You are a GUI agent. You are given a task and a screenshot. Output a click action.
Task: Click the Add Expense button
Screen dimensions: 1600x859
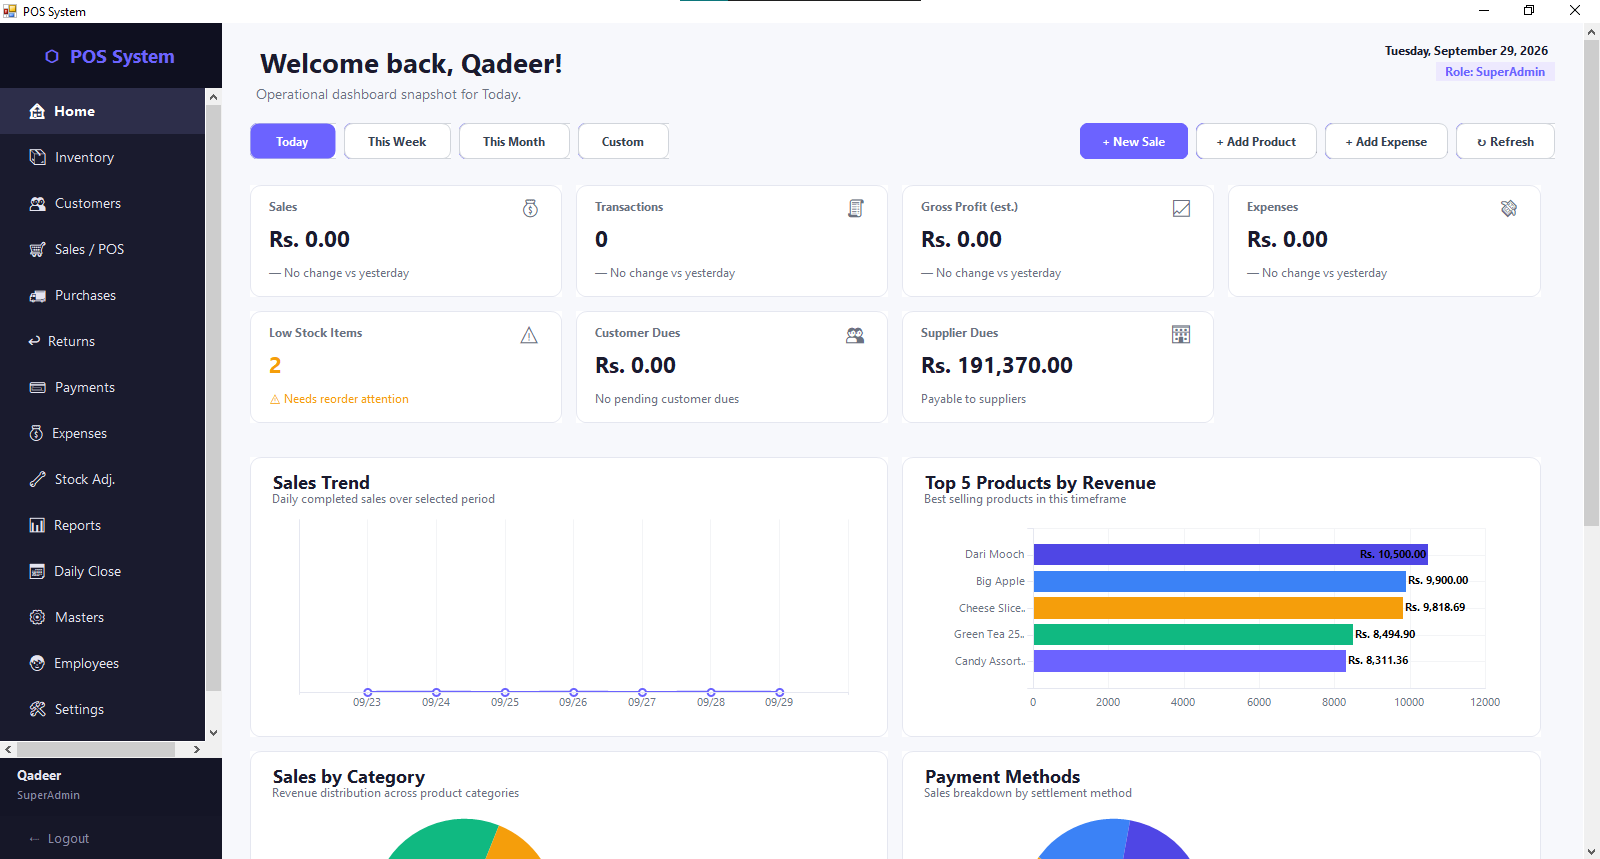coord(1386,141)
